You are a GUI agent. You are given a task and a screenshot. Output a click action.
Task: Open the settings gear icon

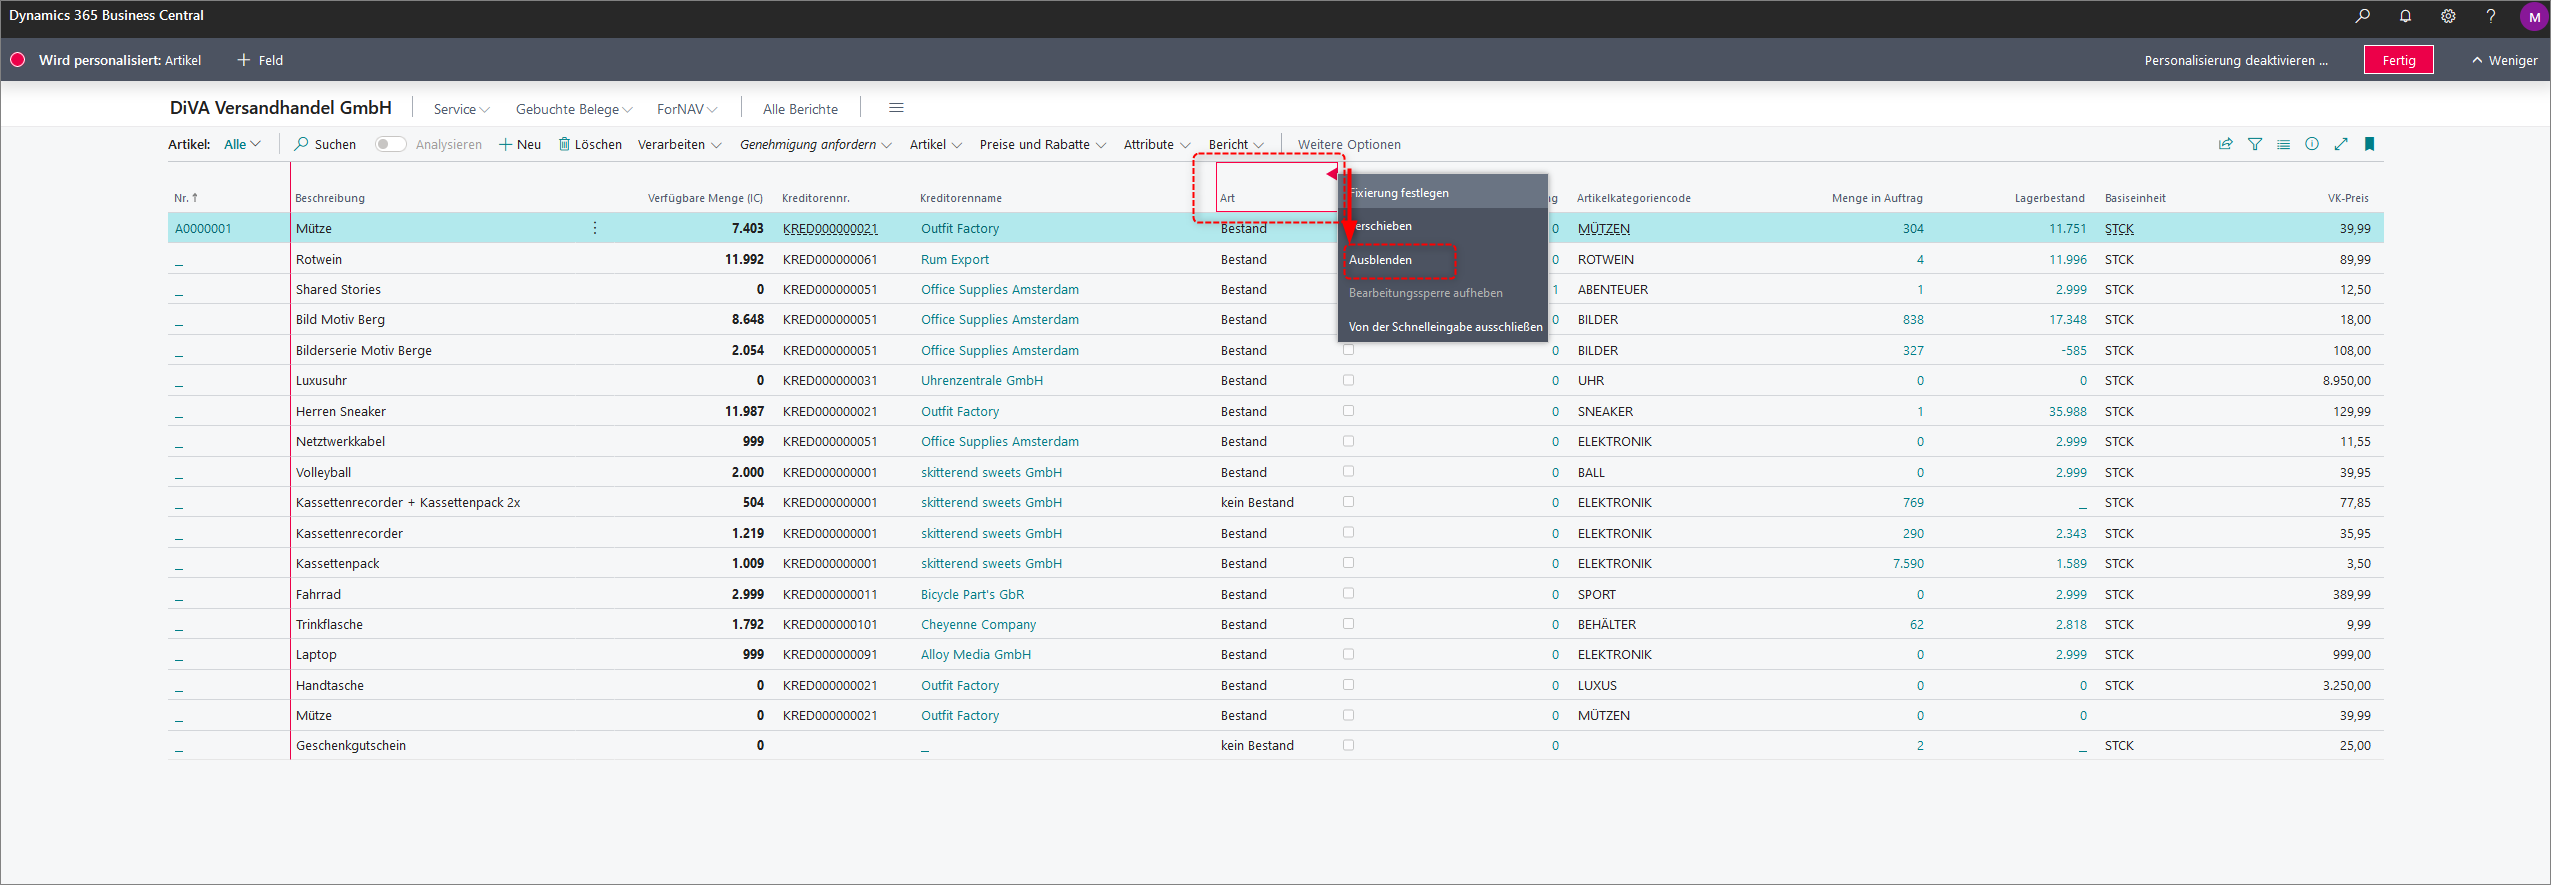pos(2448,16)
